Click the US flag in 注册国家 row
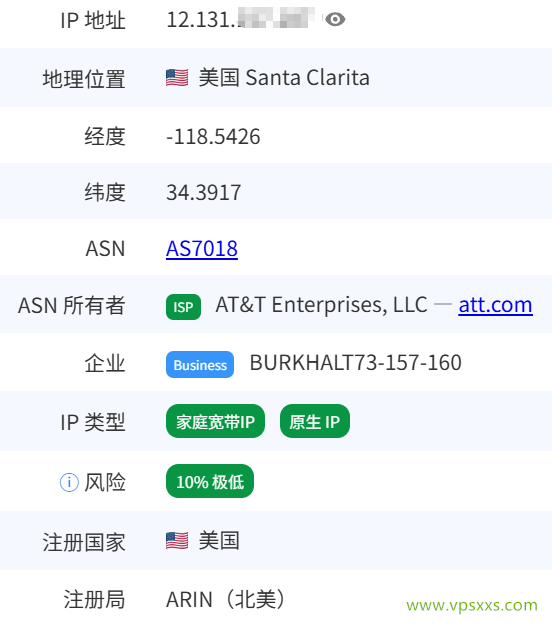 [177, 541]
